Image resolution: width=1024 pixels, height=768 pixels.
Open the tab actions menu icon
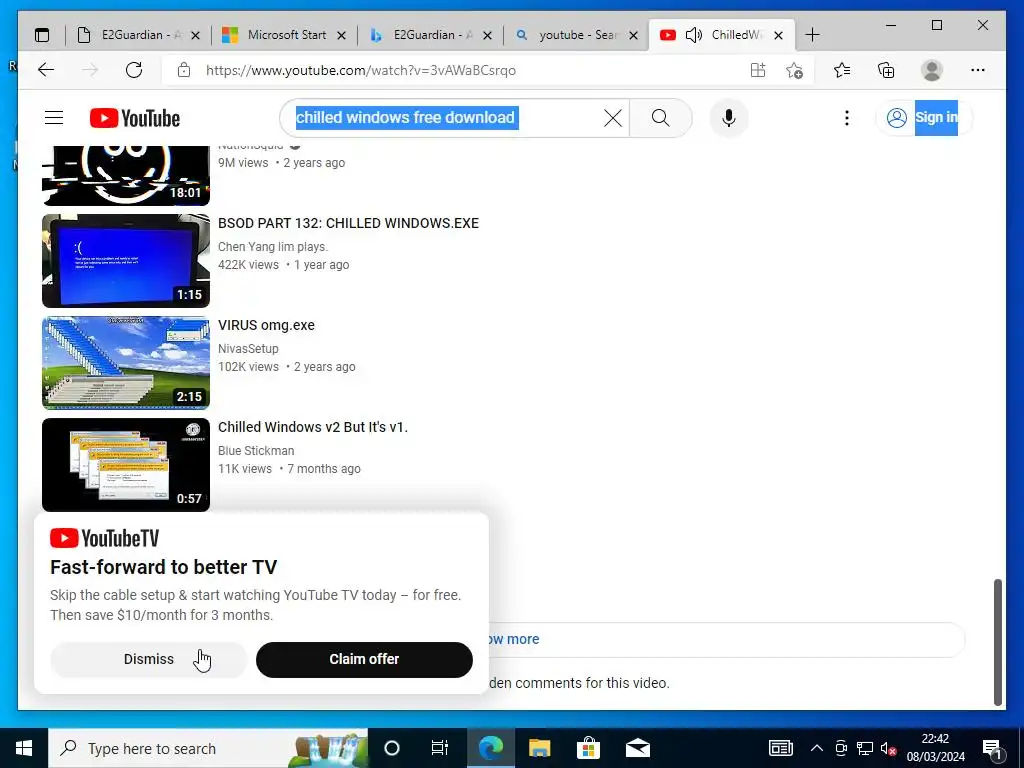pos(42,35)
